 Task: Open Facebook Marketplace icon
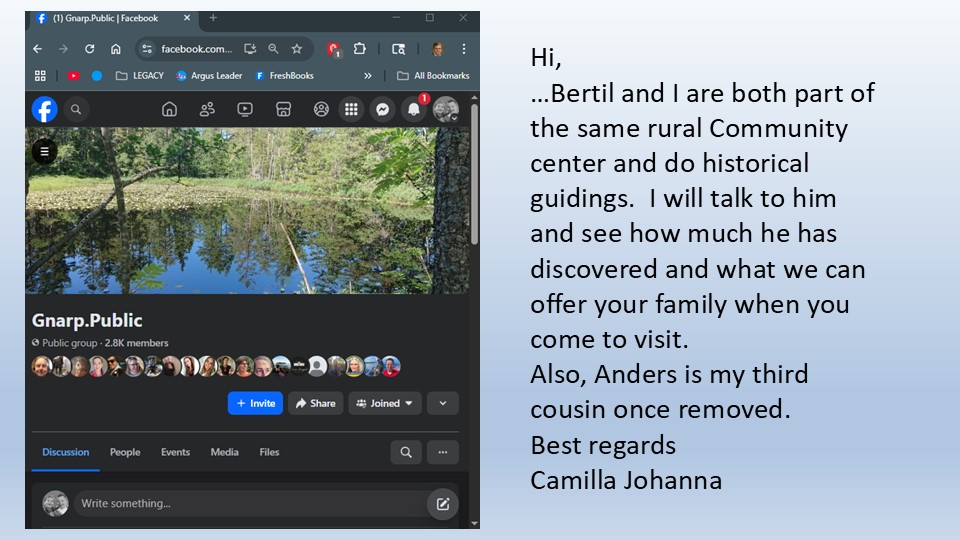pyautogui.click(x=283, y=110)
